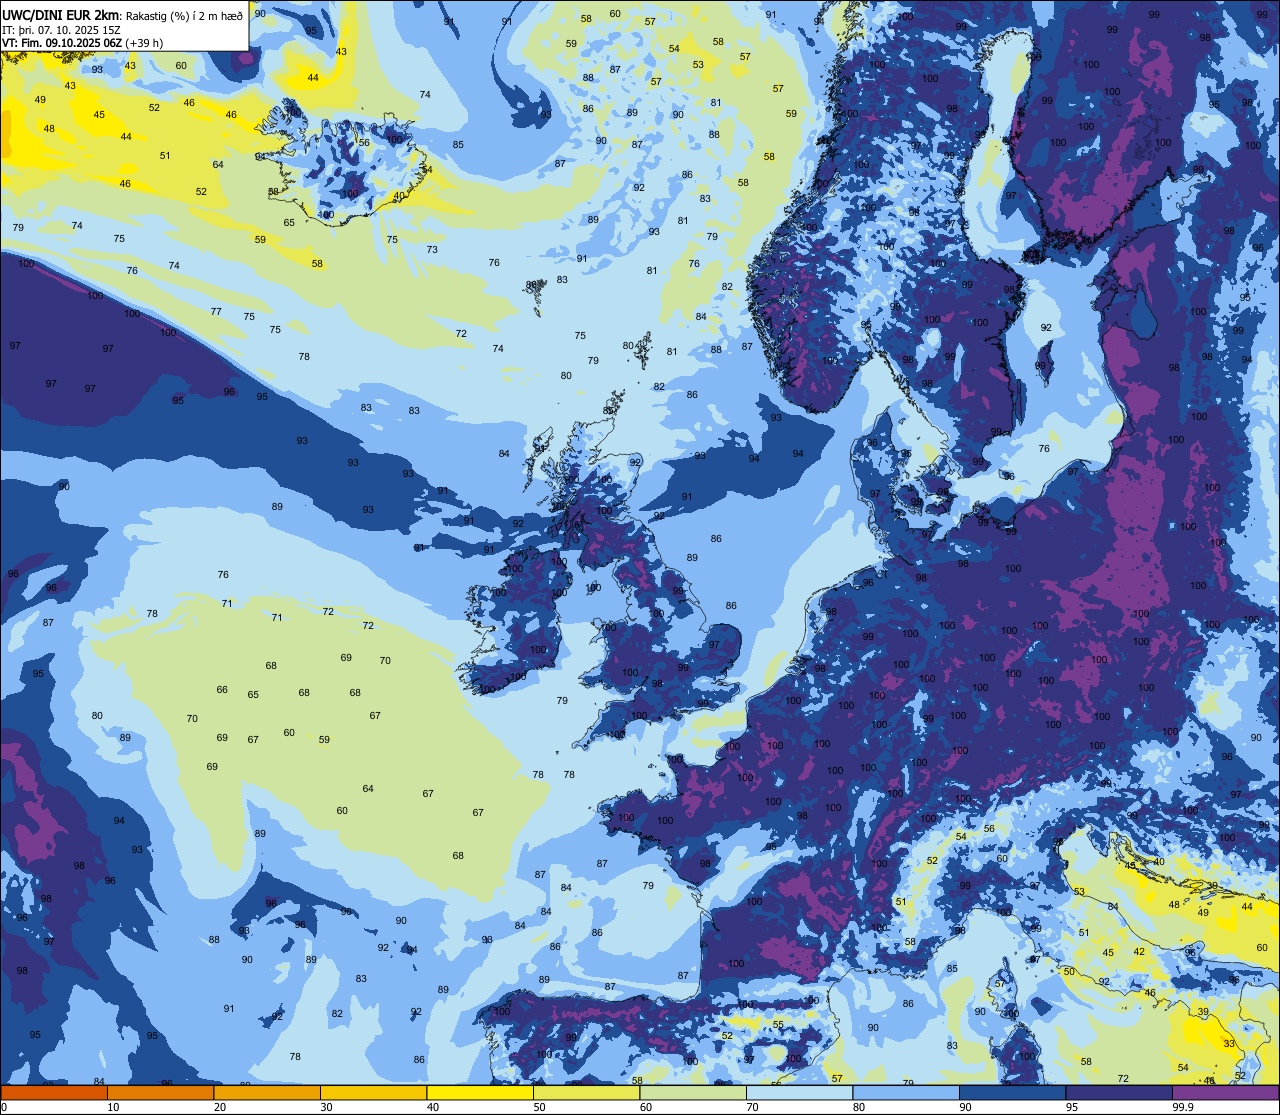Pick the 40–50% bright yellow legend segment
This screenshot has height=1115, width=1280.
[480, 1092]
